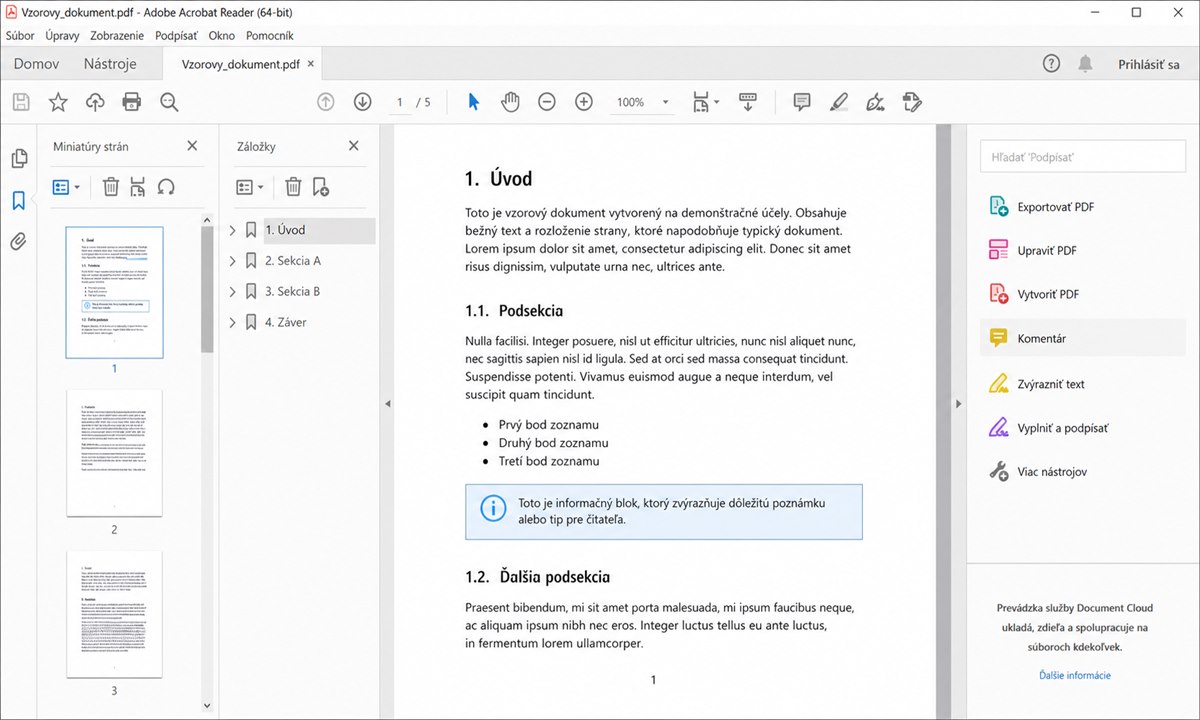Open the page thumbnails sidebar icon
The width and height of the screenshot is (1200, 720).
(18, 158)
